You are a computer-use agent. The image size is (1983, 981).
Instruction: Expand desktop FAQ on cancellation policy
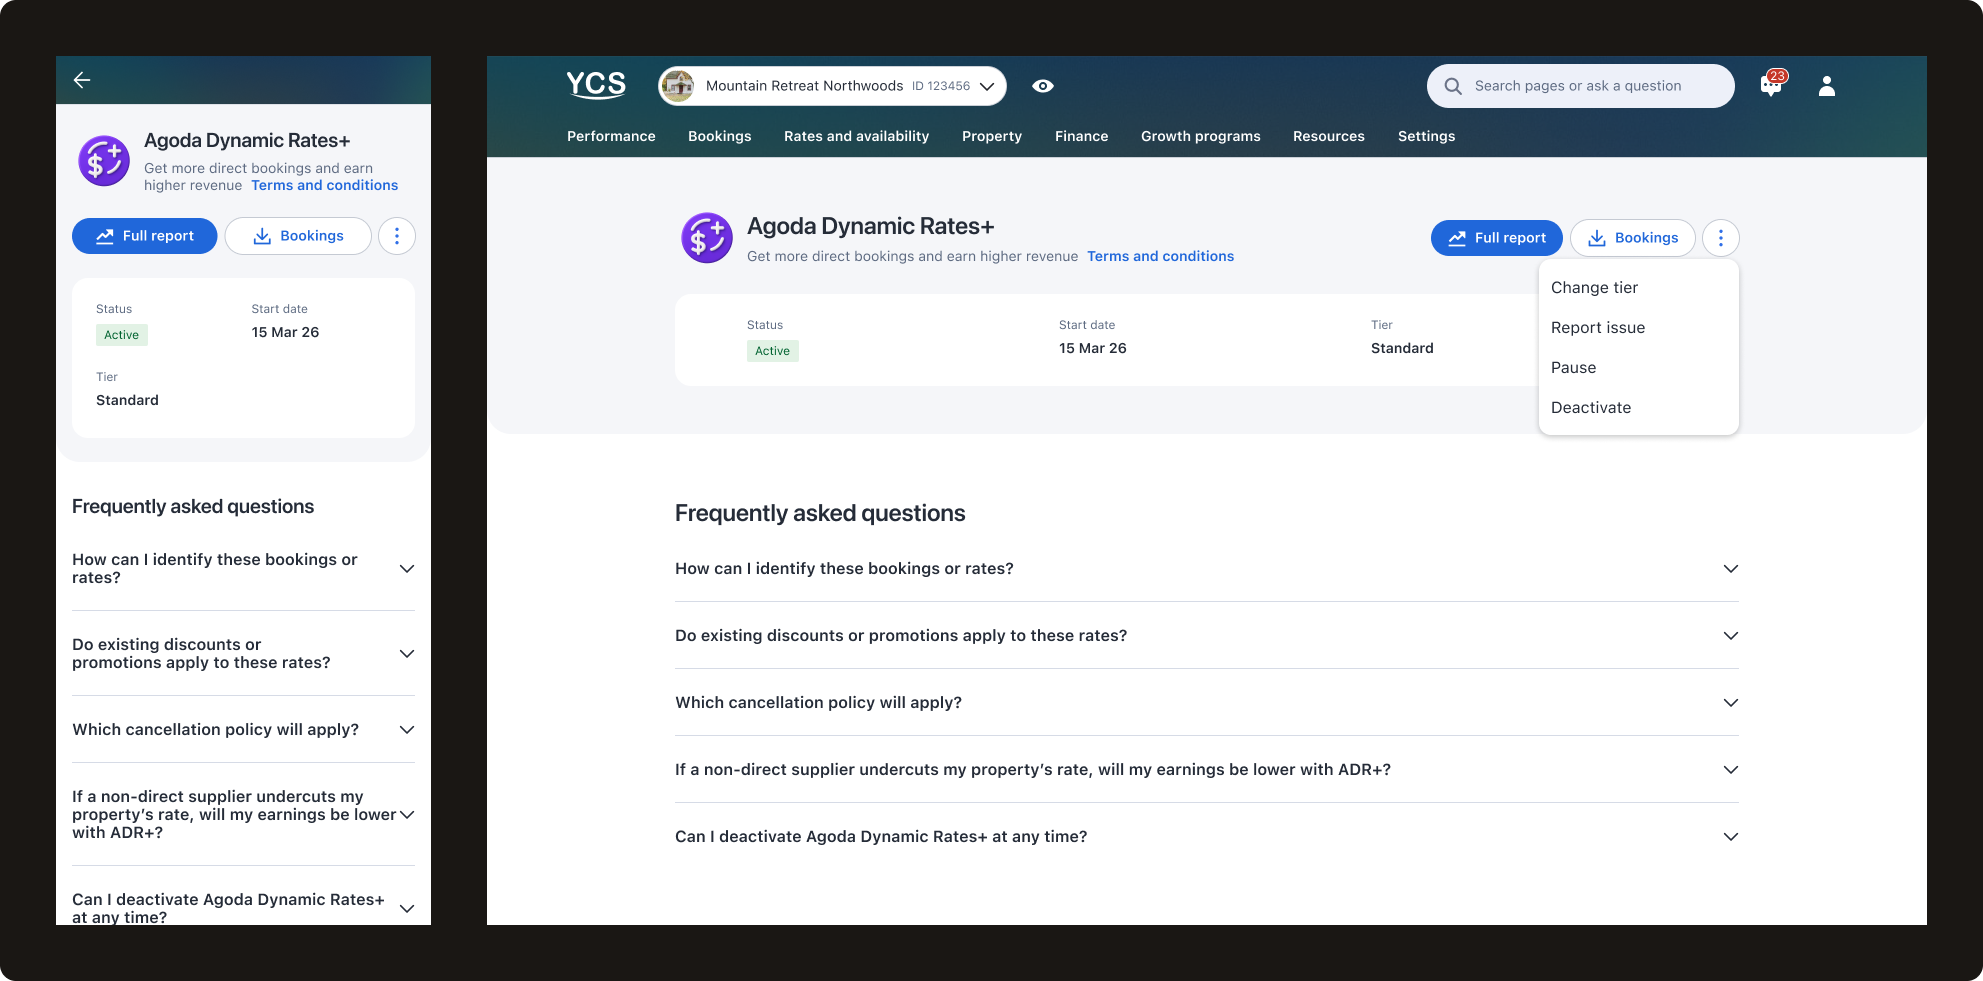(1207, 702)
